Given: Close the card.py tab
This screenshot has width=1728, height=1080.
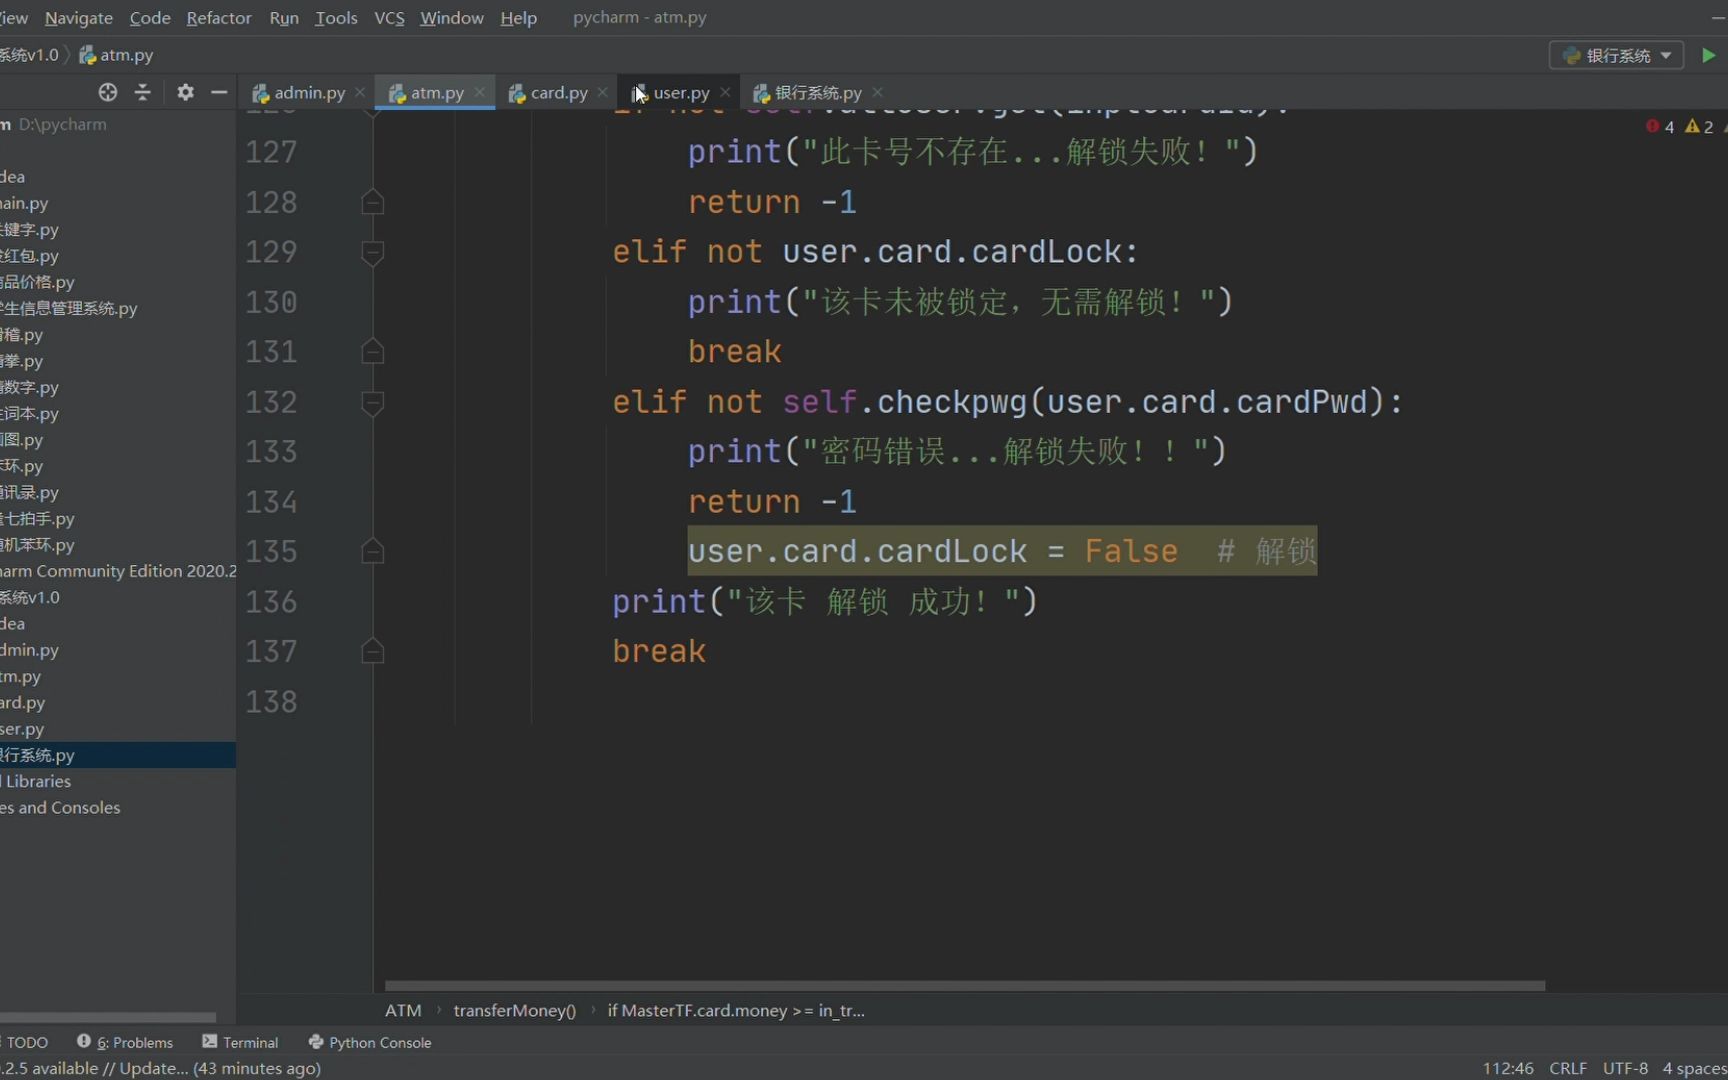Looking at the screenshot, I should click(602, 92).
